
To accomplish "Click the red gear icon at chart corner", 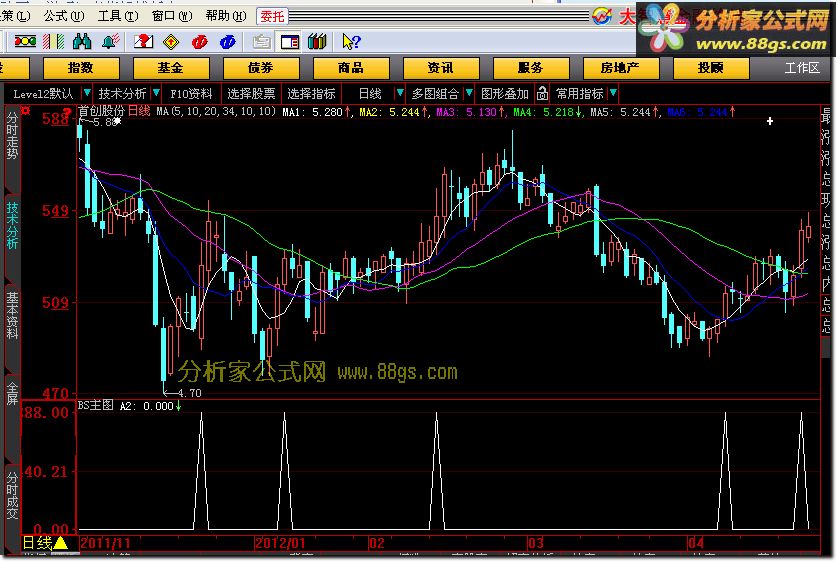I will 25,111.
